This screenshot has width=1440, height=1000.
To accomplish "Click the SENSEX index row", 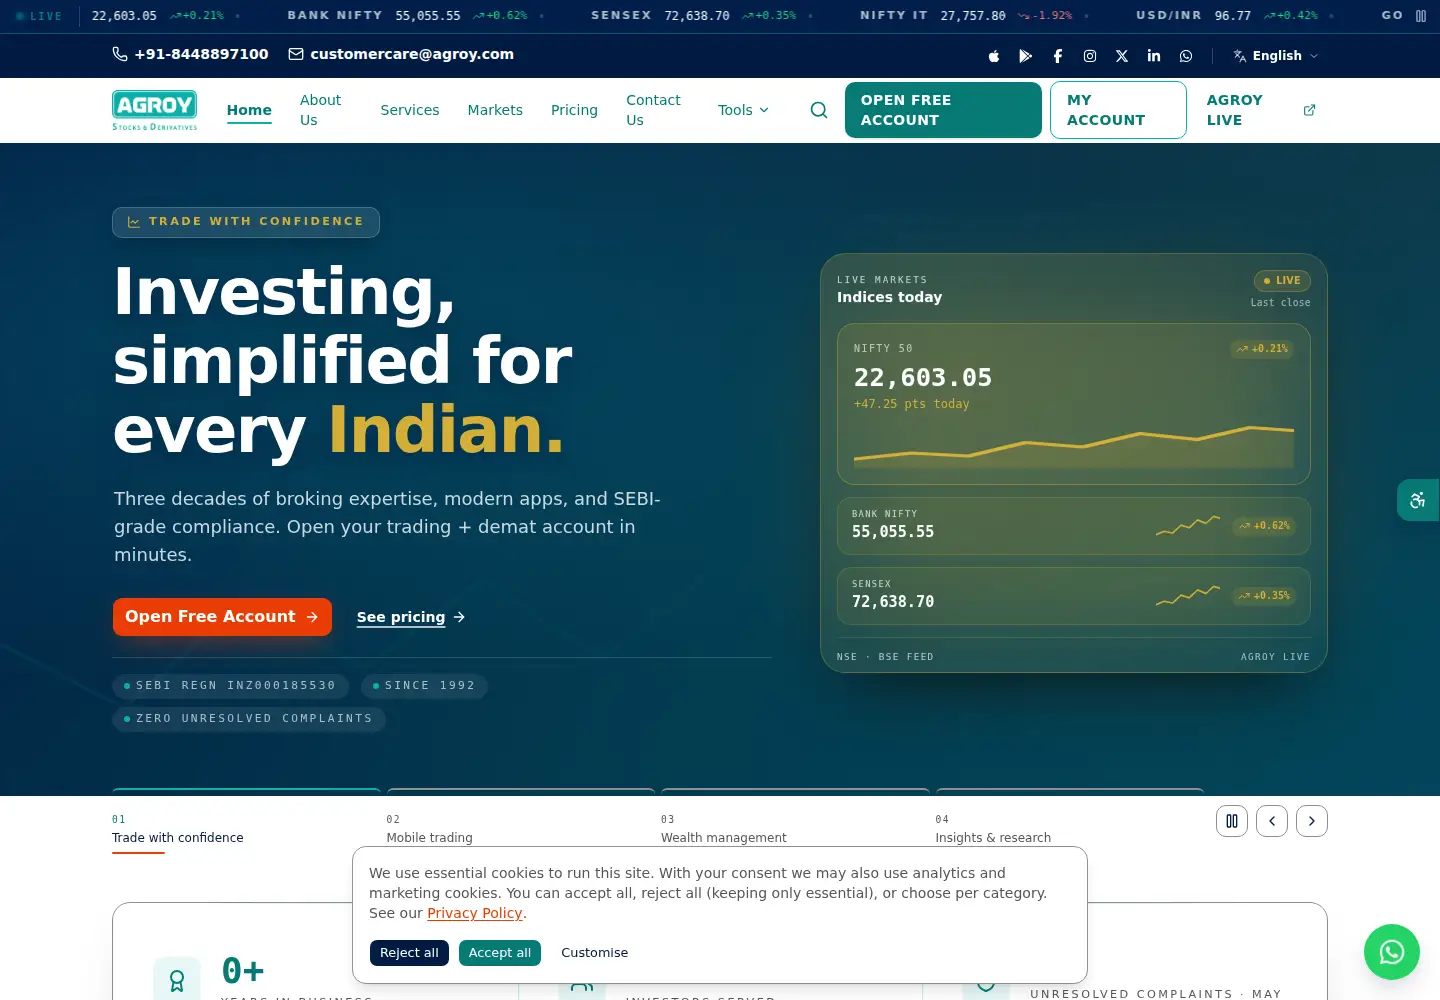I will (x=1074, y=596).
